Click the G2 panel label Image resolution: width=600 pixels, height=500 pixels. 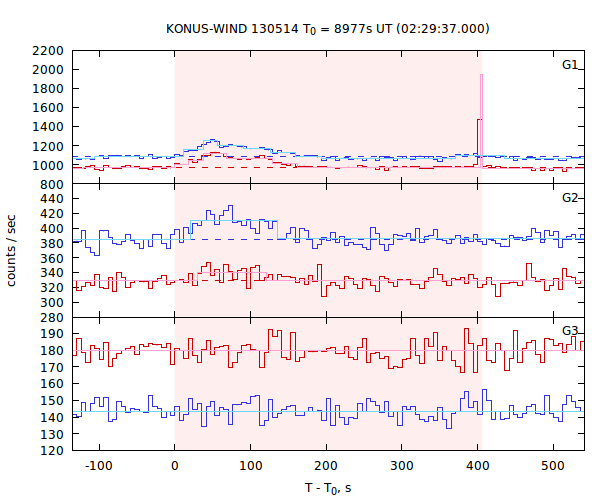tap(570, 197)
